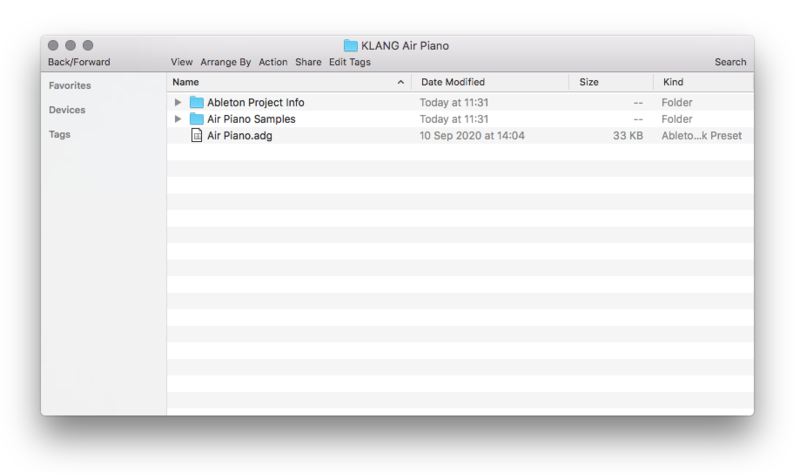Click the Air Piano.adg file icon
The width and height of the screenshot is (800, 473).
click(196, 135)
